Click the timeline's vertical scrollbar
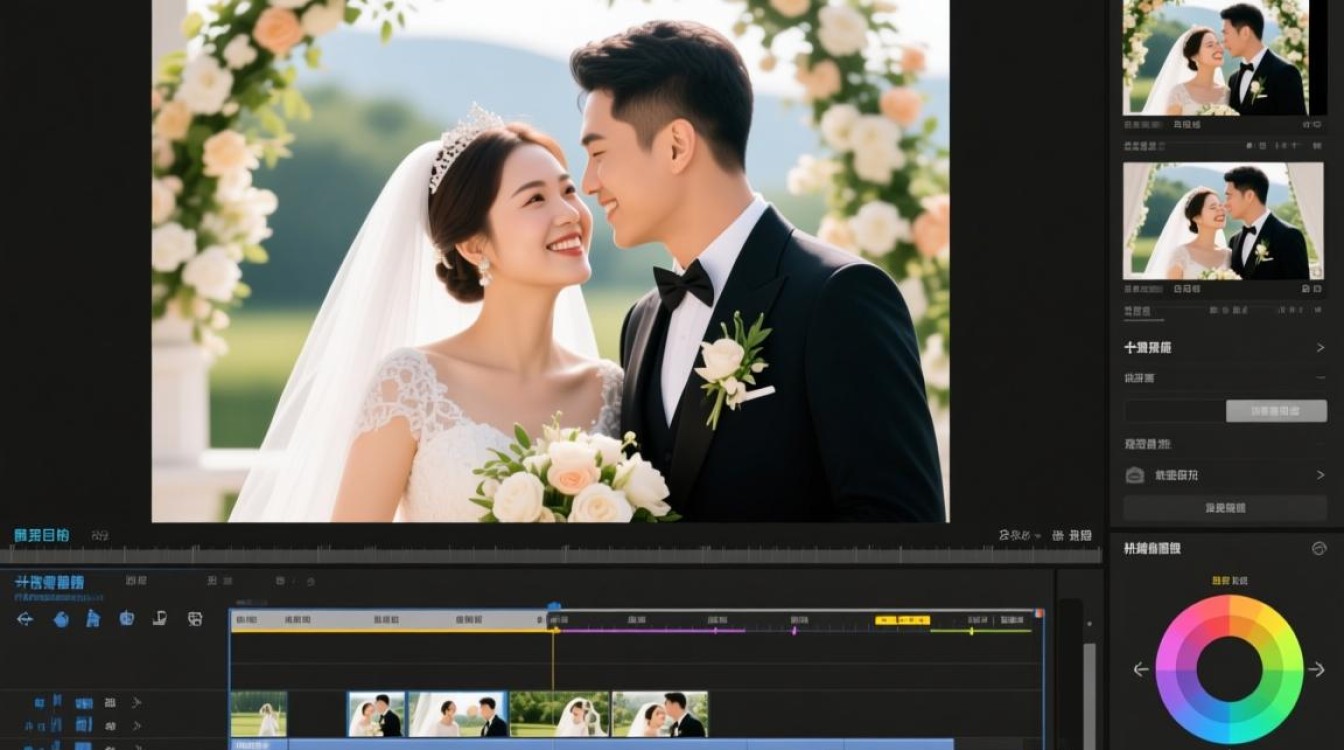 tap(1089, 695)
